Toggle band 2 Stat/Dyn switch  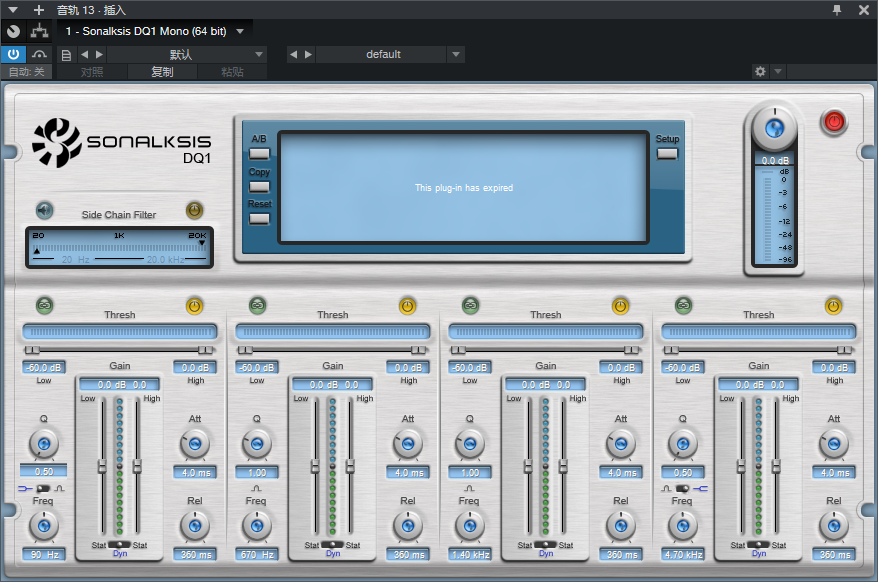coord(333,544)
